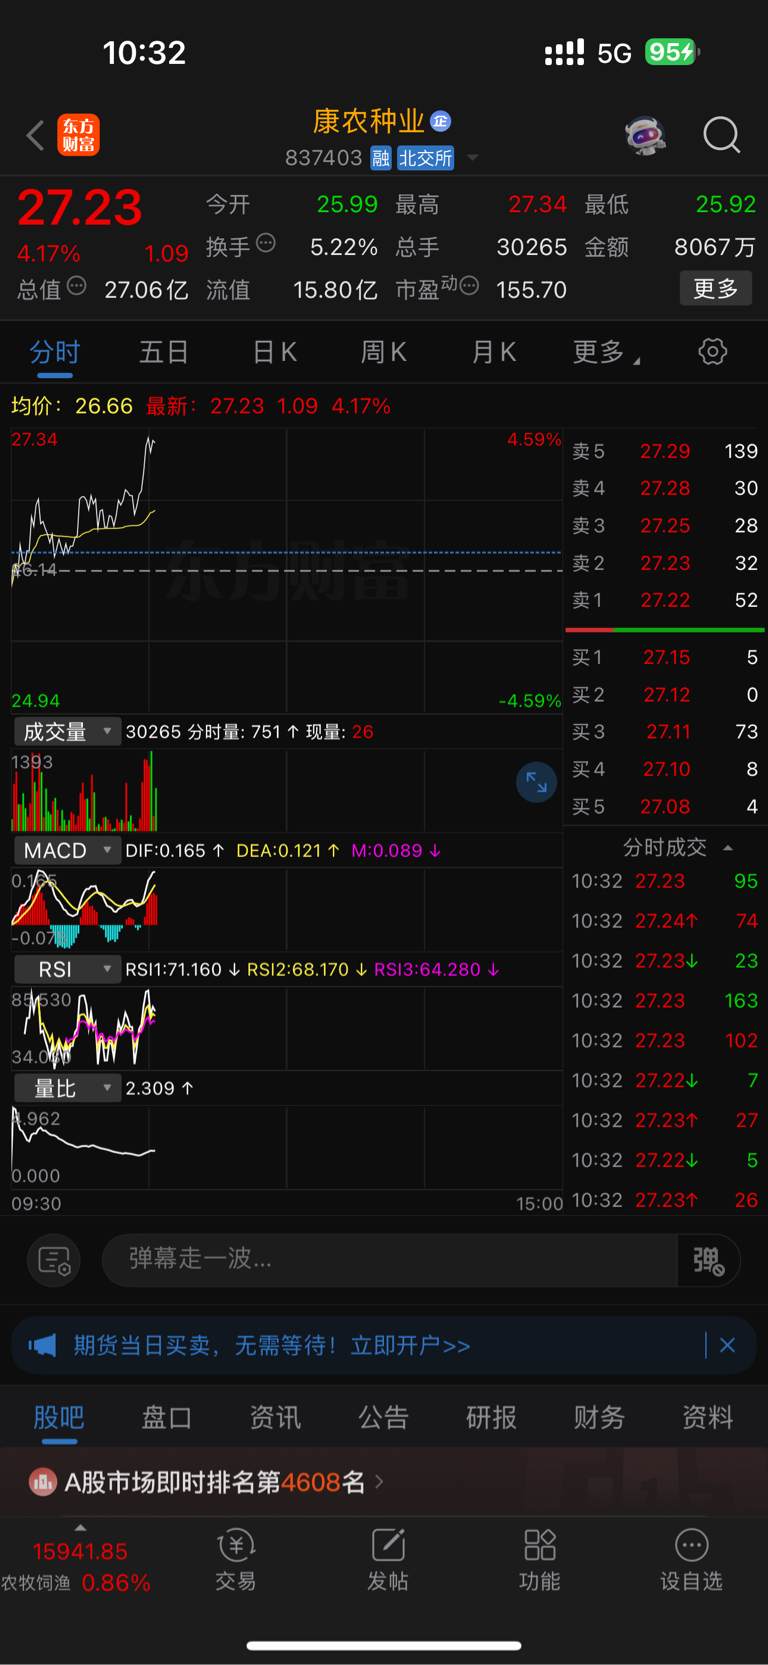Switch to 资料 tab
This screenshot has width=768, height=1665.
[x=707, y=1418]
